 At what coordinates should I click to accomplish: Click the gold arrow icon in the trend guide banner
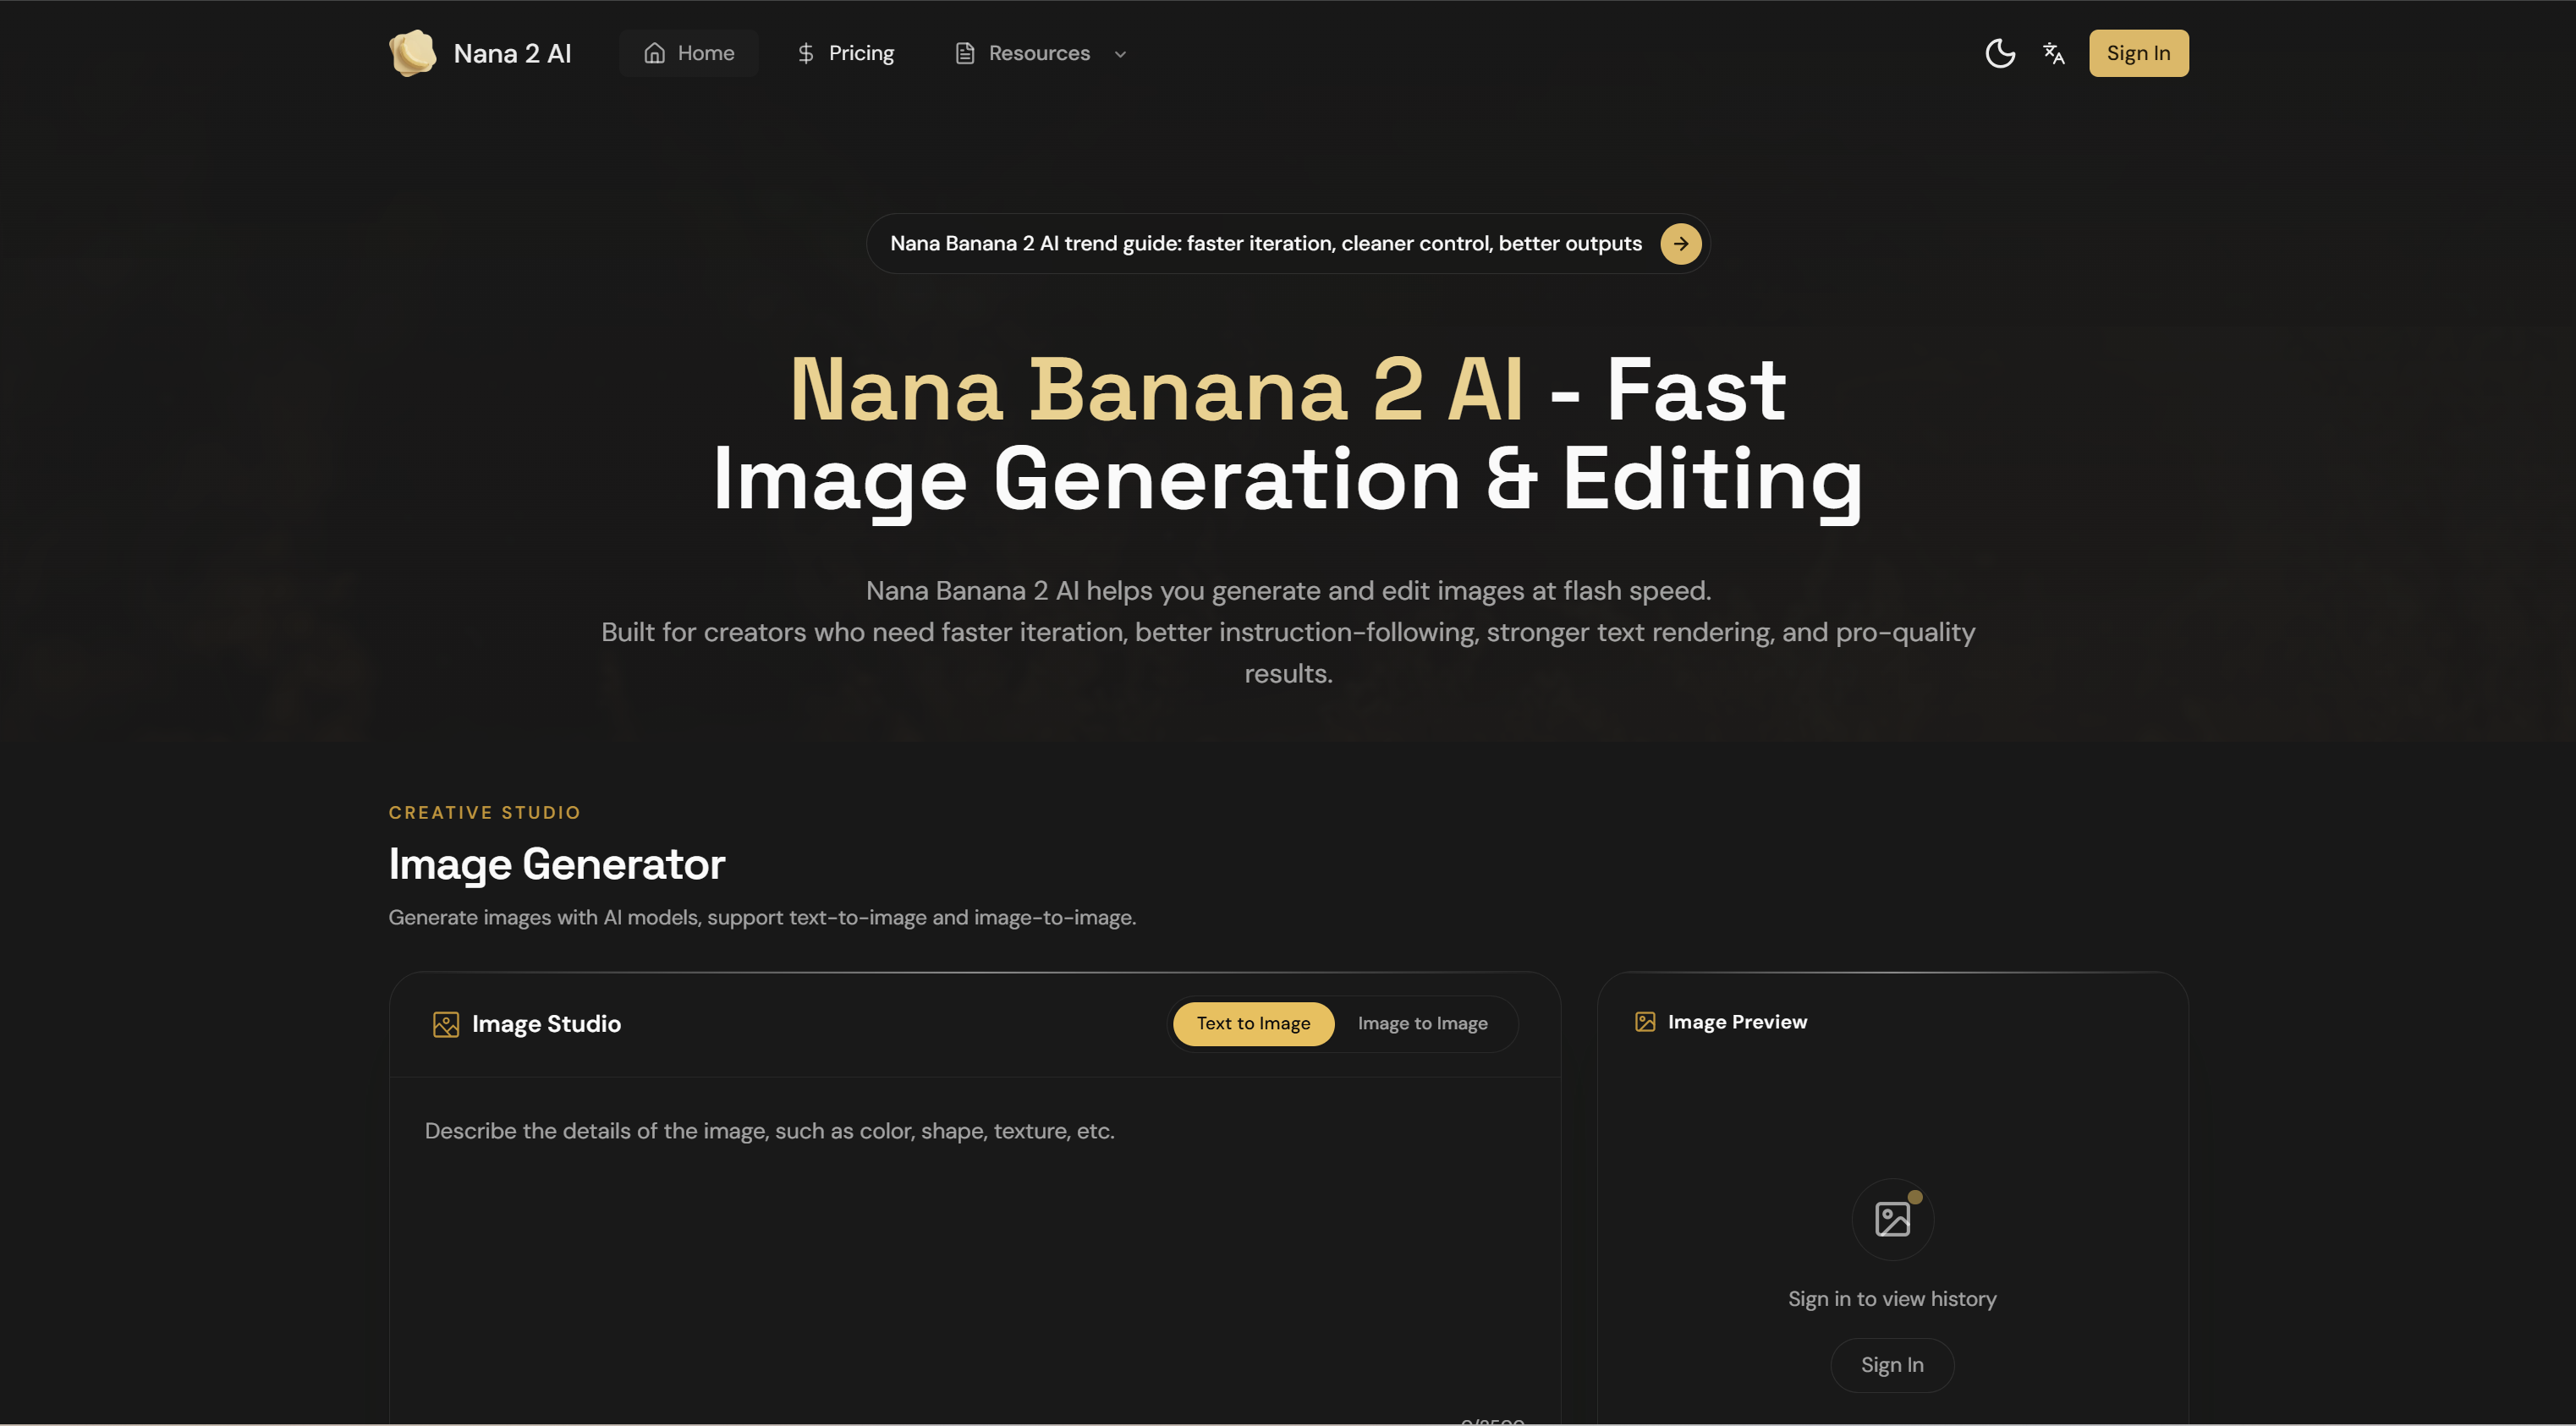coord(1680,243)
